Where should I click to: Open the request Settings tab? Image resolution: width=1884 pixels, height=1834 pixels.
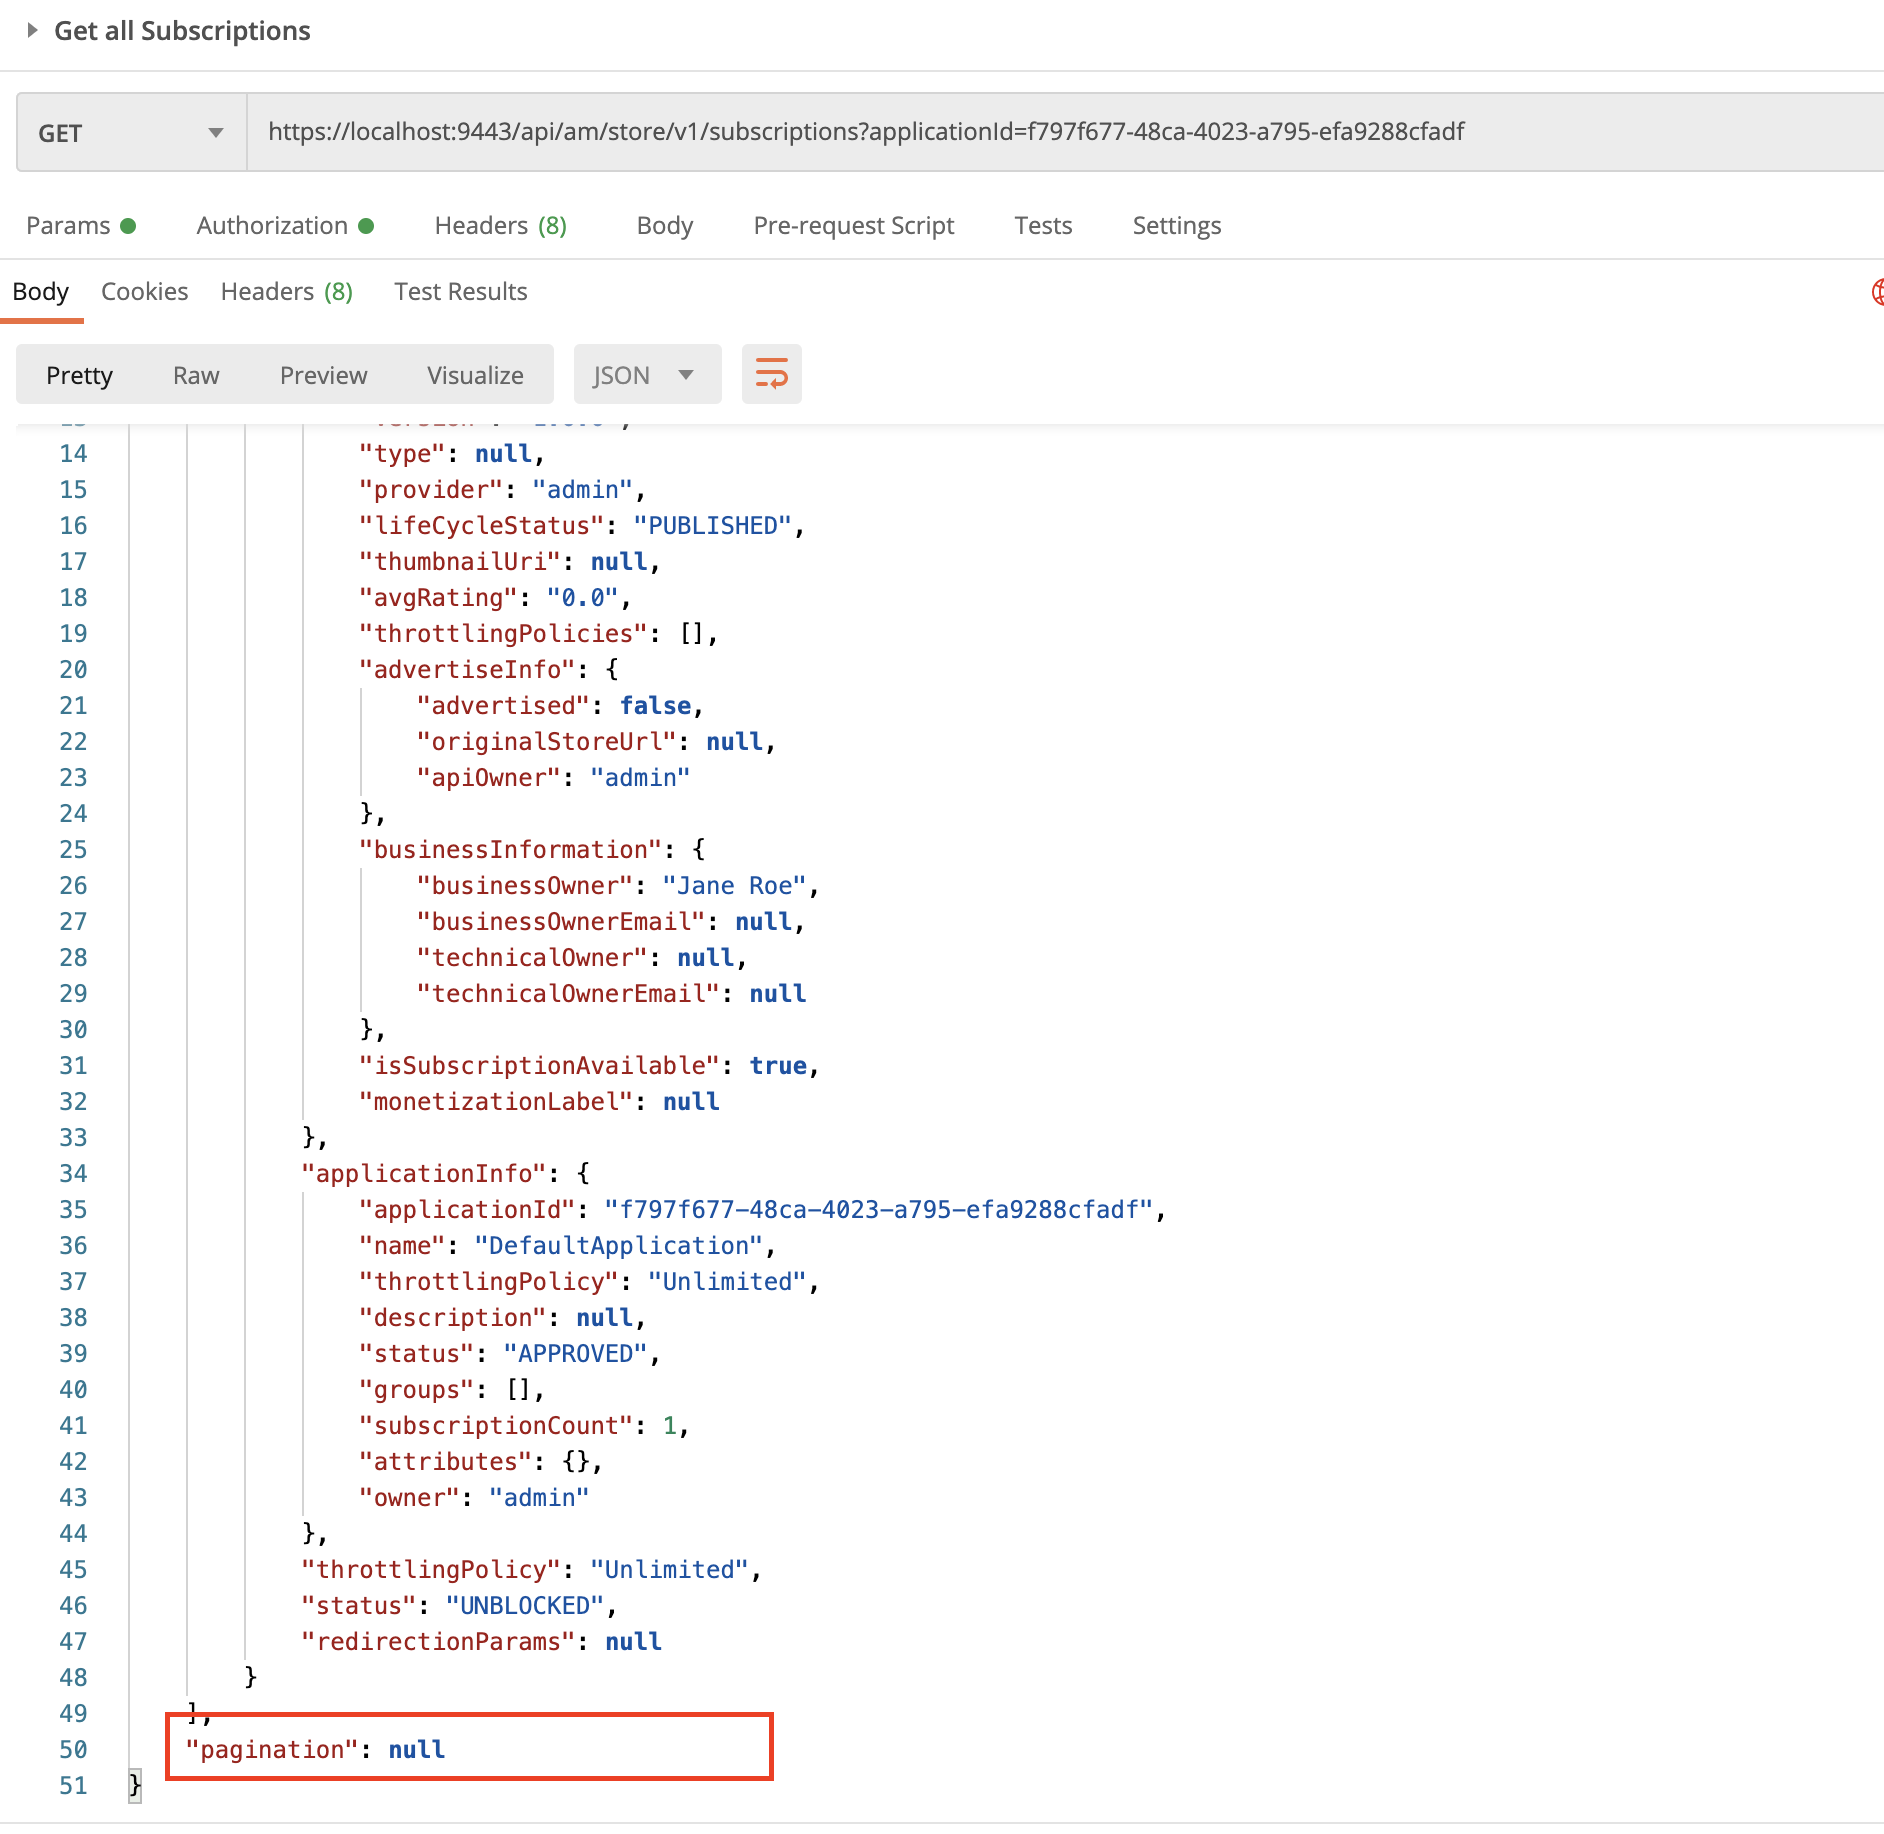click(x=1176, y=225)
